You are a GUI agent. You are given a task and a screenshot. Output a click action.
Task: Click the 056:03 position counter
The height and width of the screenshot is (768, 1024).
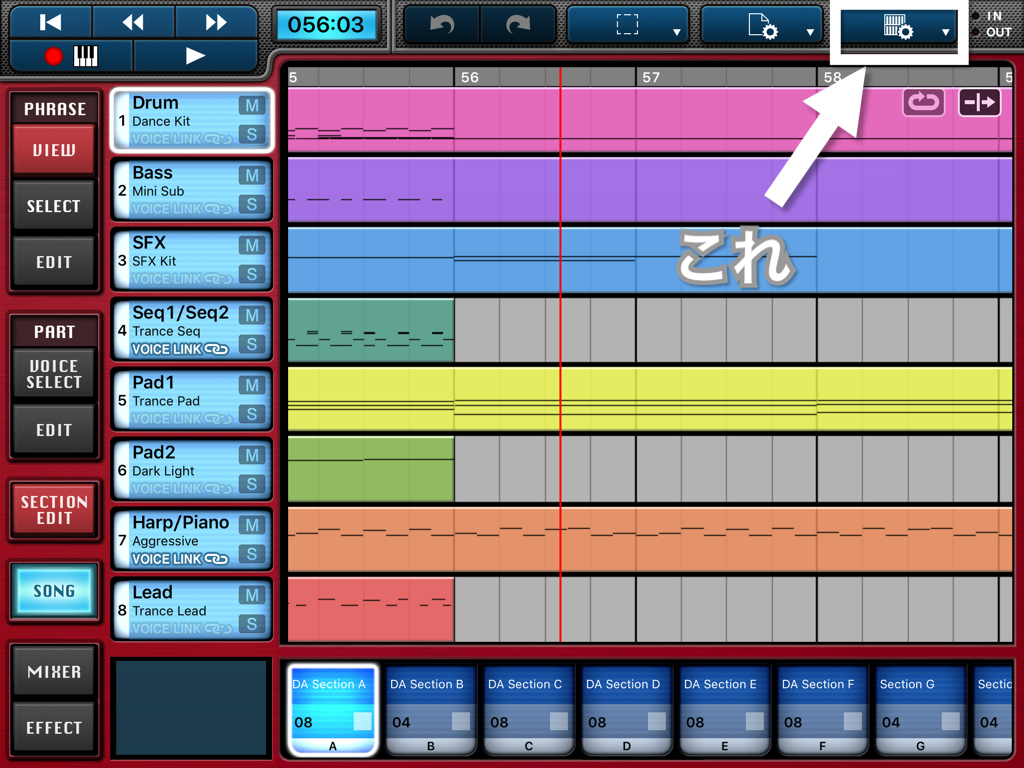coord(326,25)
